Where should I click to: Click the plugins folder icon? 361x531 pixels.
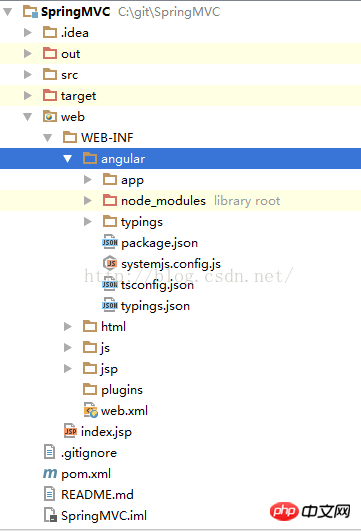pyautogui.click(x=90, y=389)
